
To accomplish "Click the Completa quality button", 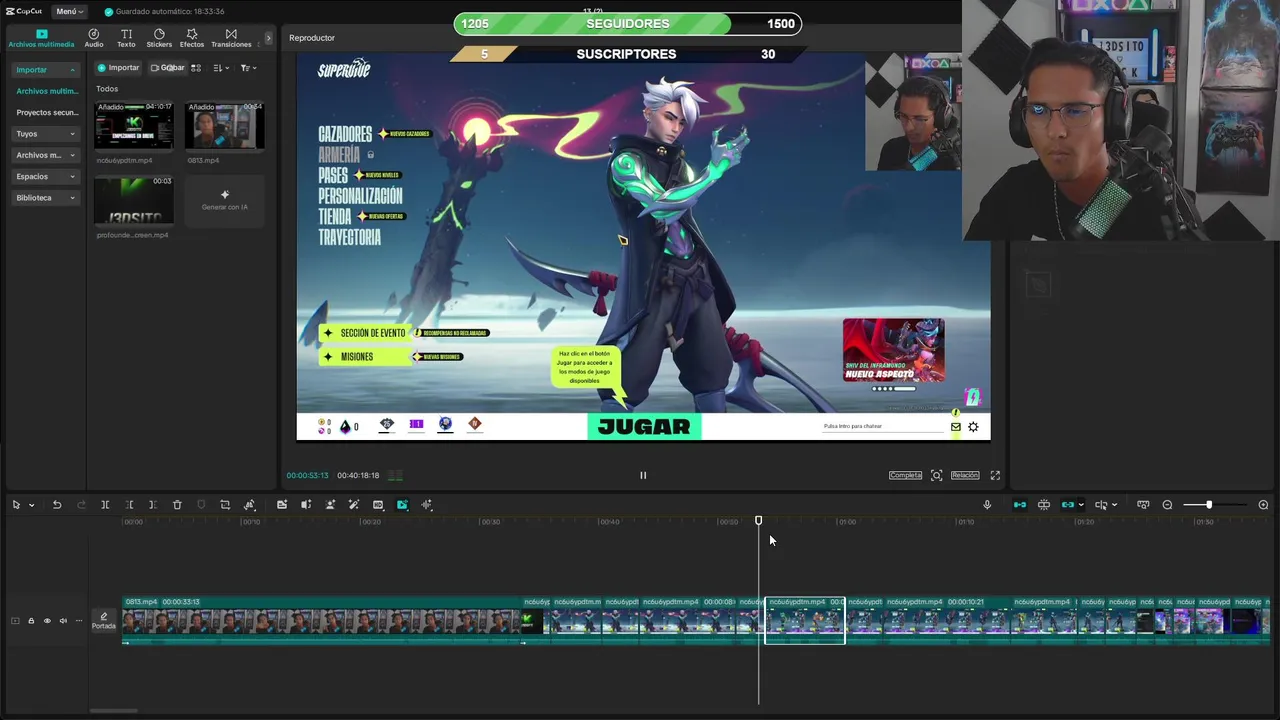I will 905,475.
